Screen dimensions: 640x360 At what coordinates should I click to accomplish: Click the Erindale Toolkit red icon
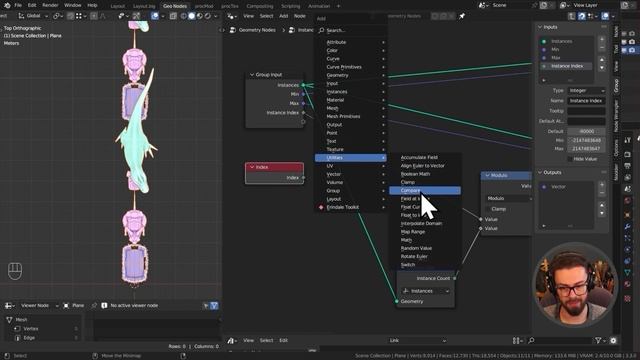pyautogui.click(x=321, y=207)
